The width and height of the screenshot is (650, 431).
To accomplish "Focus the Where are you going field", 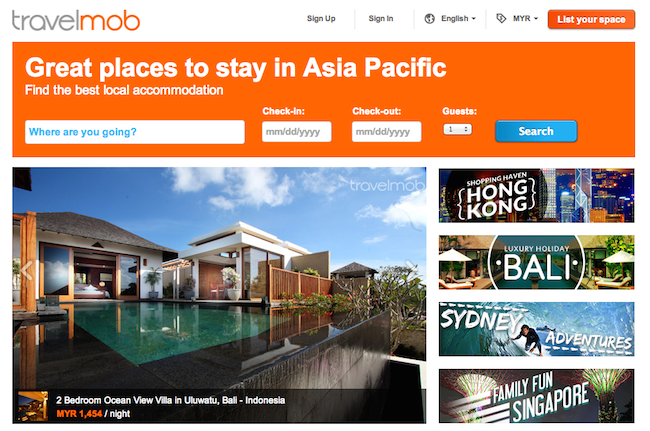I will click(135, 132).
